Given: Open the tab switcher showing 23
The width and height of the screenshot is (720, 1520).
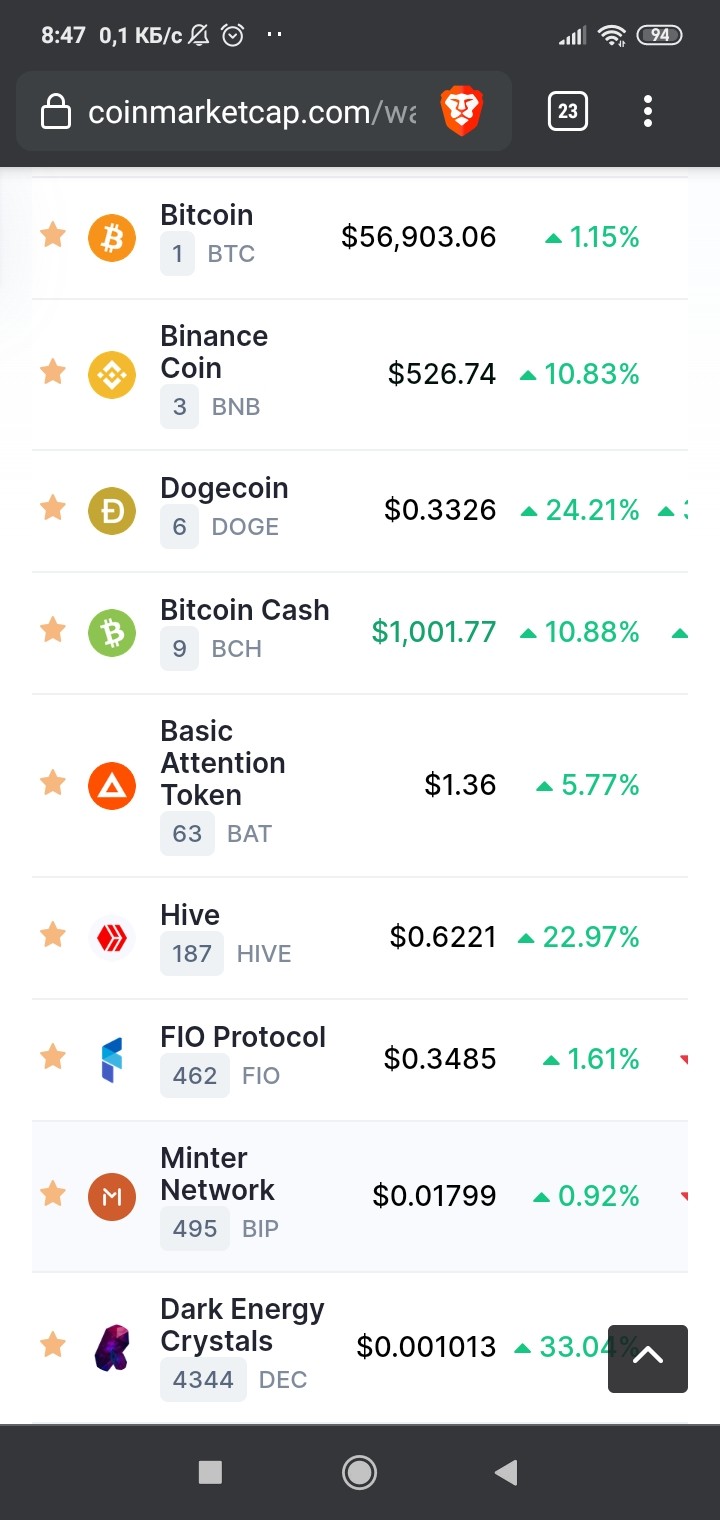Looking at the screenshot, I should pyautogui.click(x=568, y=111).
